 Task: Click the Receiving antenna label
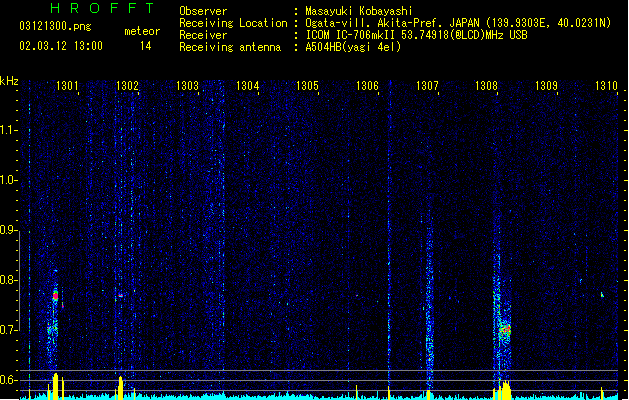point(230,47)
